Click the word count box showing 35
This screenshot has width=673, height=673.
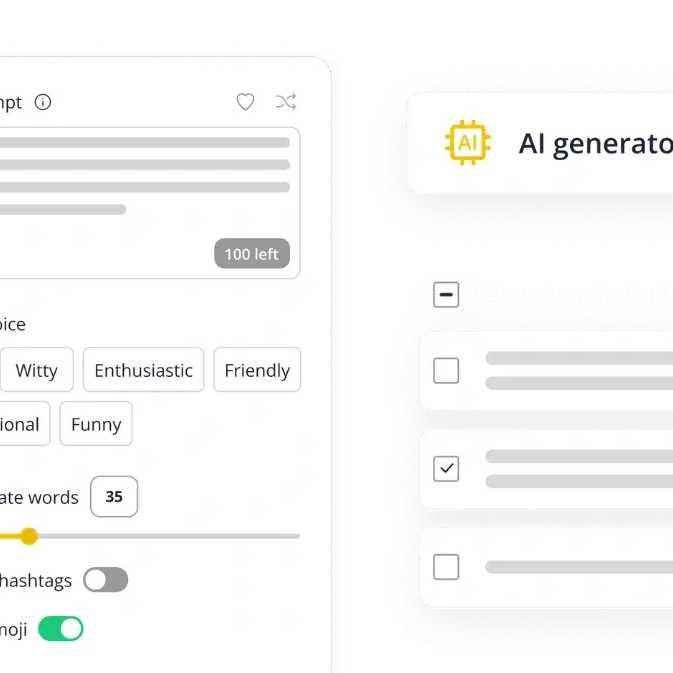(114, 497)
